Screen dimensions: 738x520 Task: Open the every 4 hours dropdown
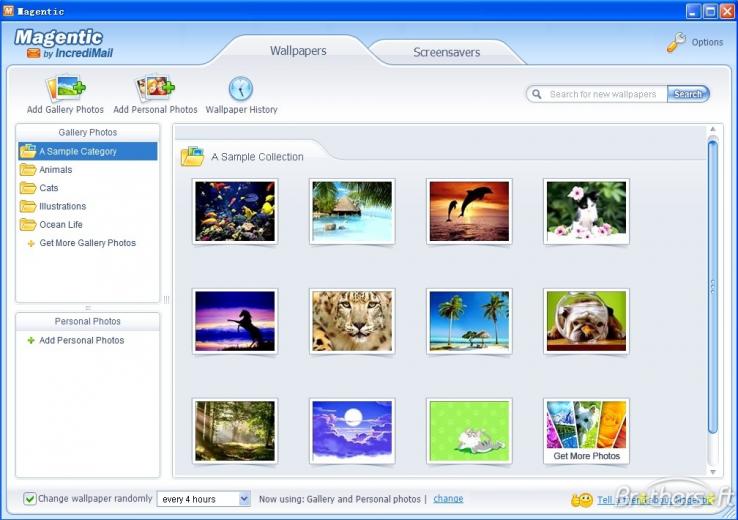204,499
